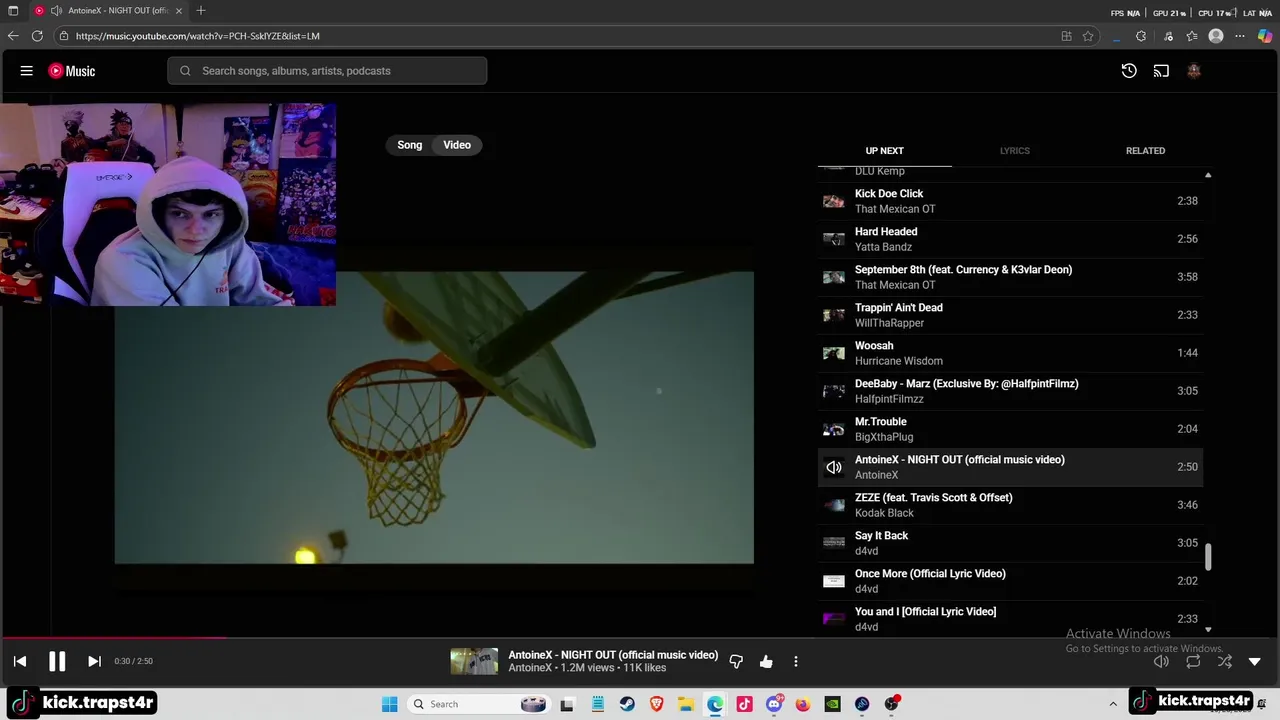Mute the player volume
This screenshot has width=1280, height=720.
click(1161, 661)
